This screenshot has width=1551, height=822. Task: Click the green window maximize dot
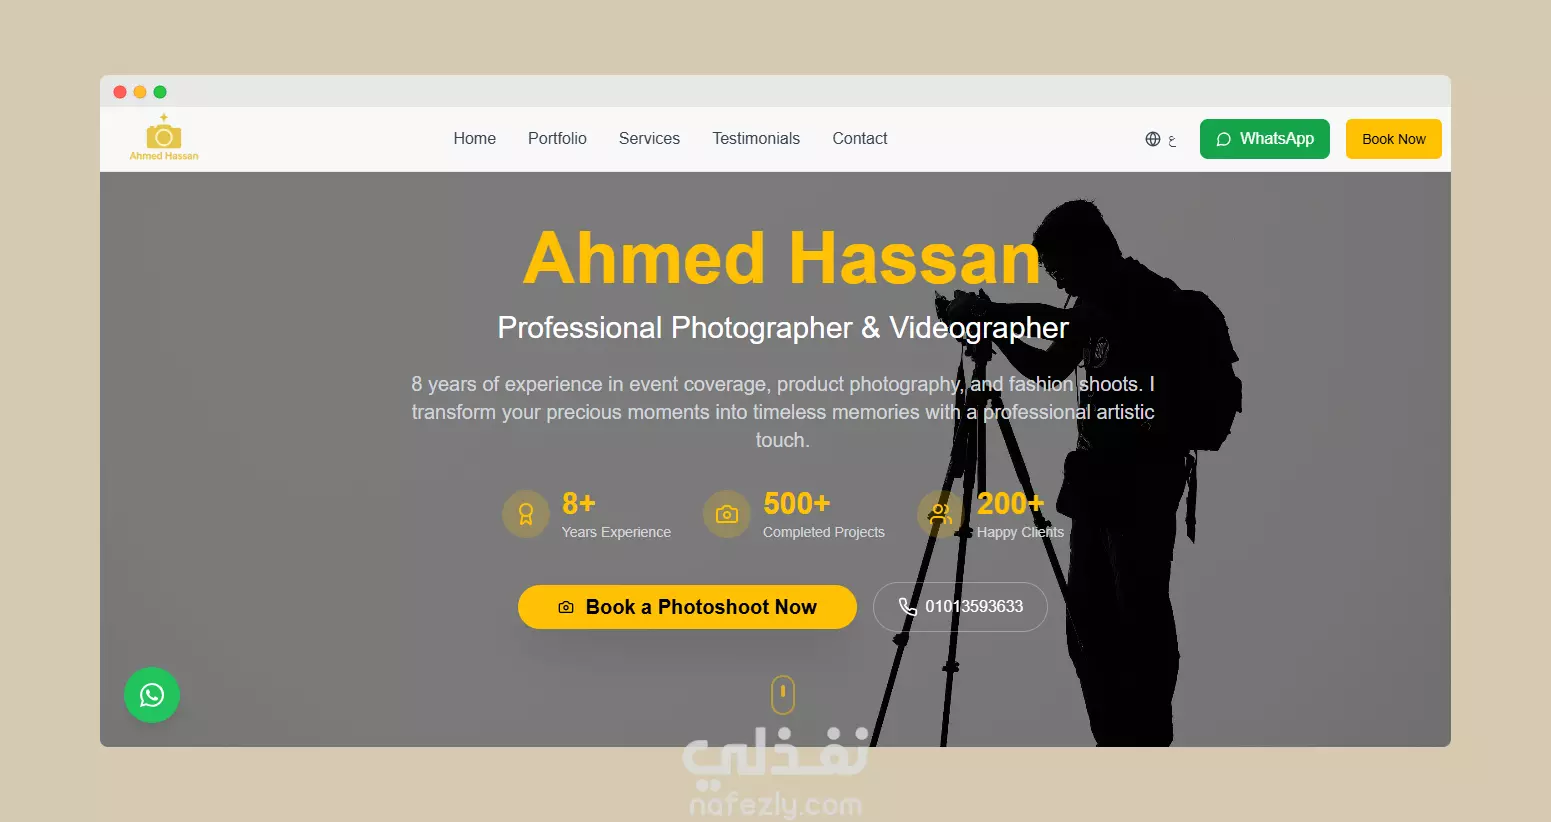coord(160,92)
